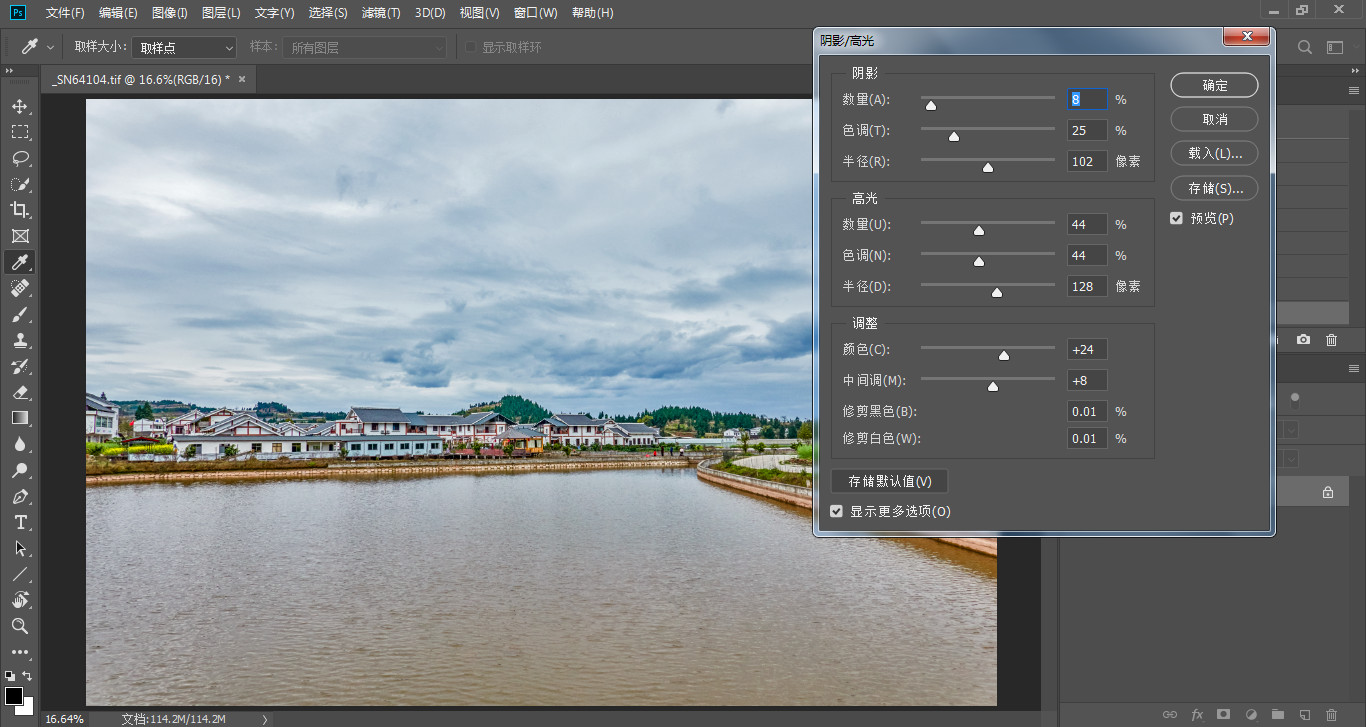The image size is (1366, 727).
Task: Open the eyedropper tool preset picker arrow
Action: pyautogui.click(x=50, y=47)
